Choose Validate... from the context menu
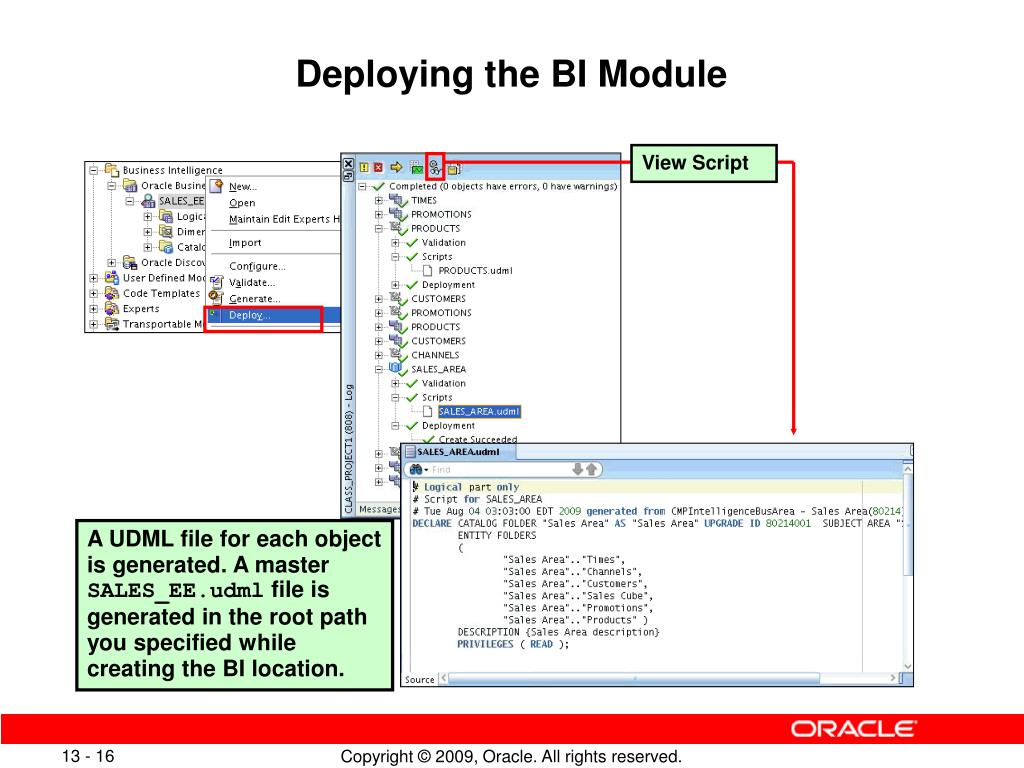The image size is (1024, 768). pyautogui.click(x=252, y=282)
